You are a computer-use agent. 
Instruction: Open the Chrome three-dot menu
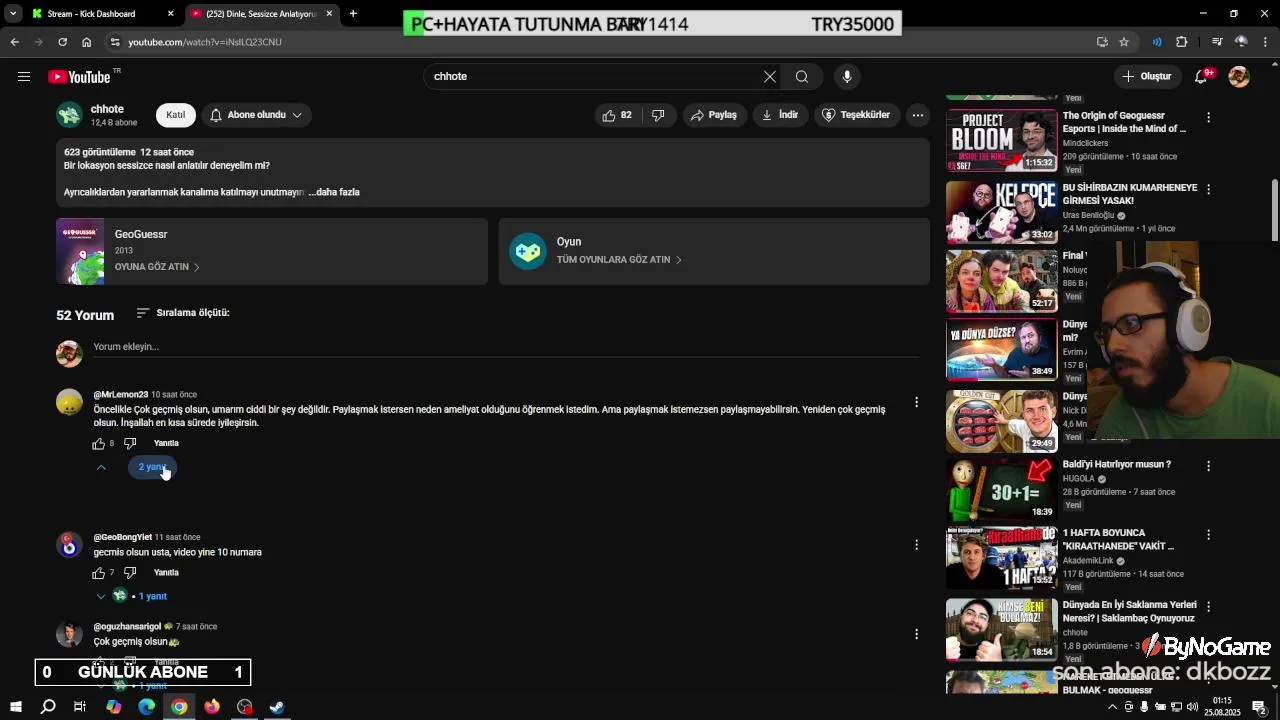(x=1266, y=42)
